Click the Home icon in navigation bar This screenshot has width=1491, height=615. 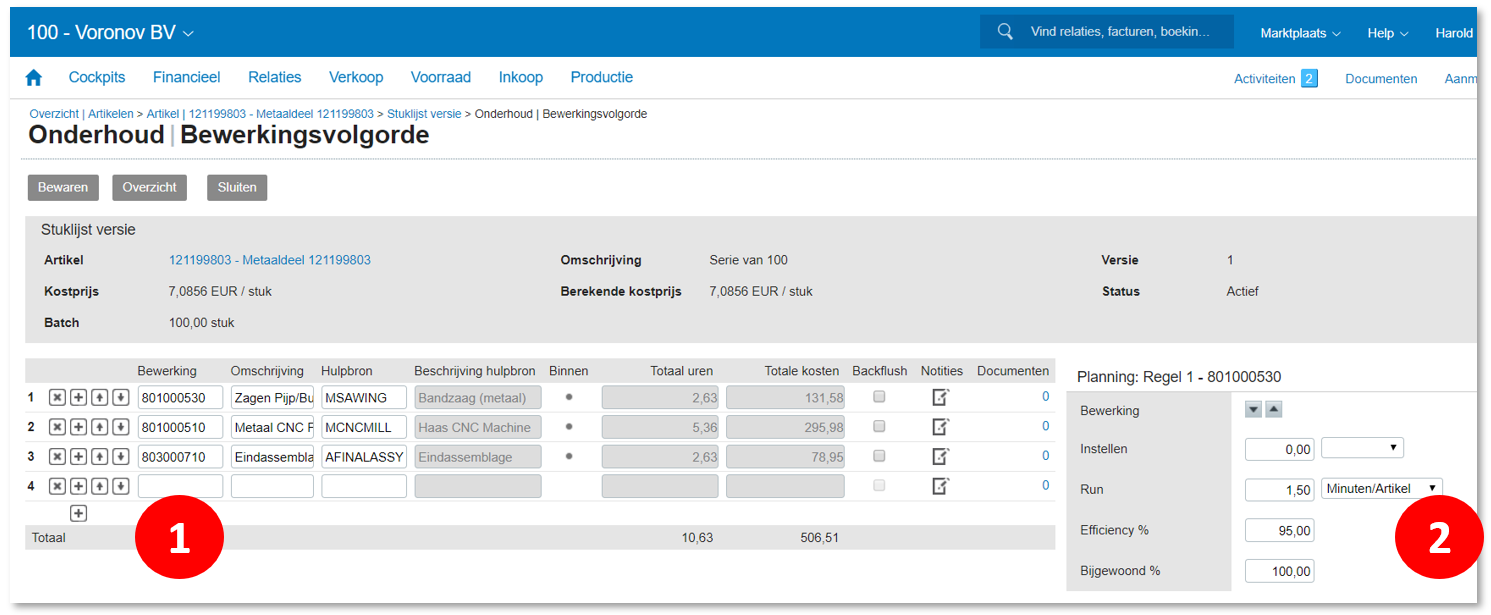pyautogui.click(x=34, y=78)
